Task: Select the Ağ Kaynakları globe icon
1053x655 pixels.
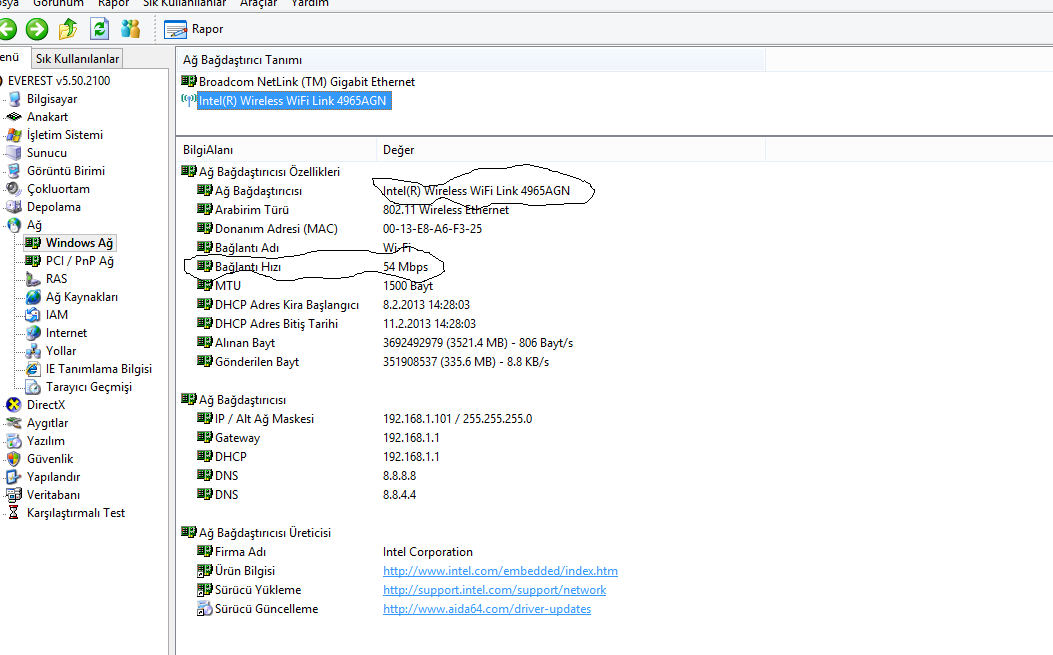Action: click(33, 297)
